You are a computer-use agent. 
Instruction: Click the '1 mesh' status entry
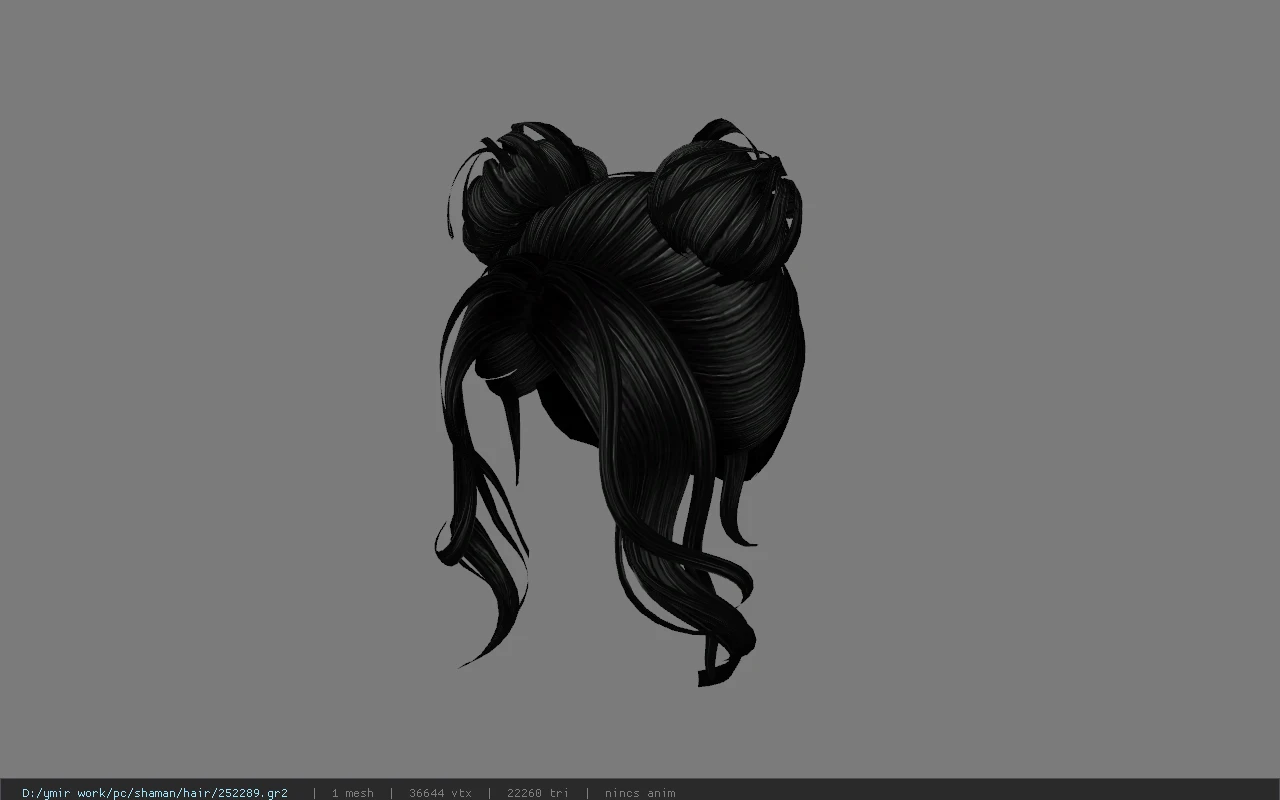coord(352,793)
